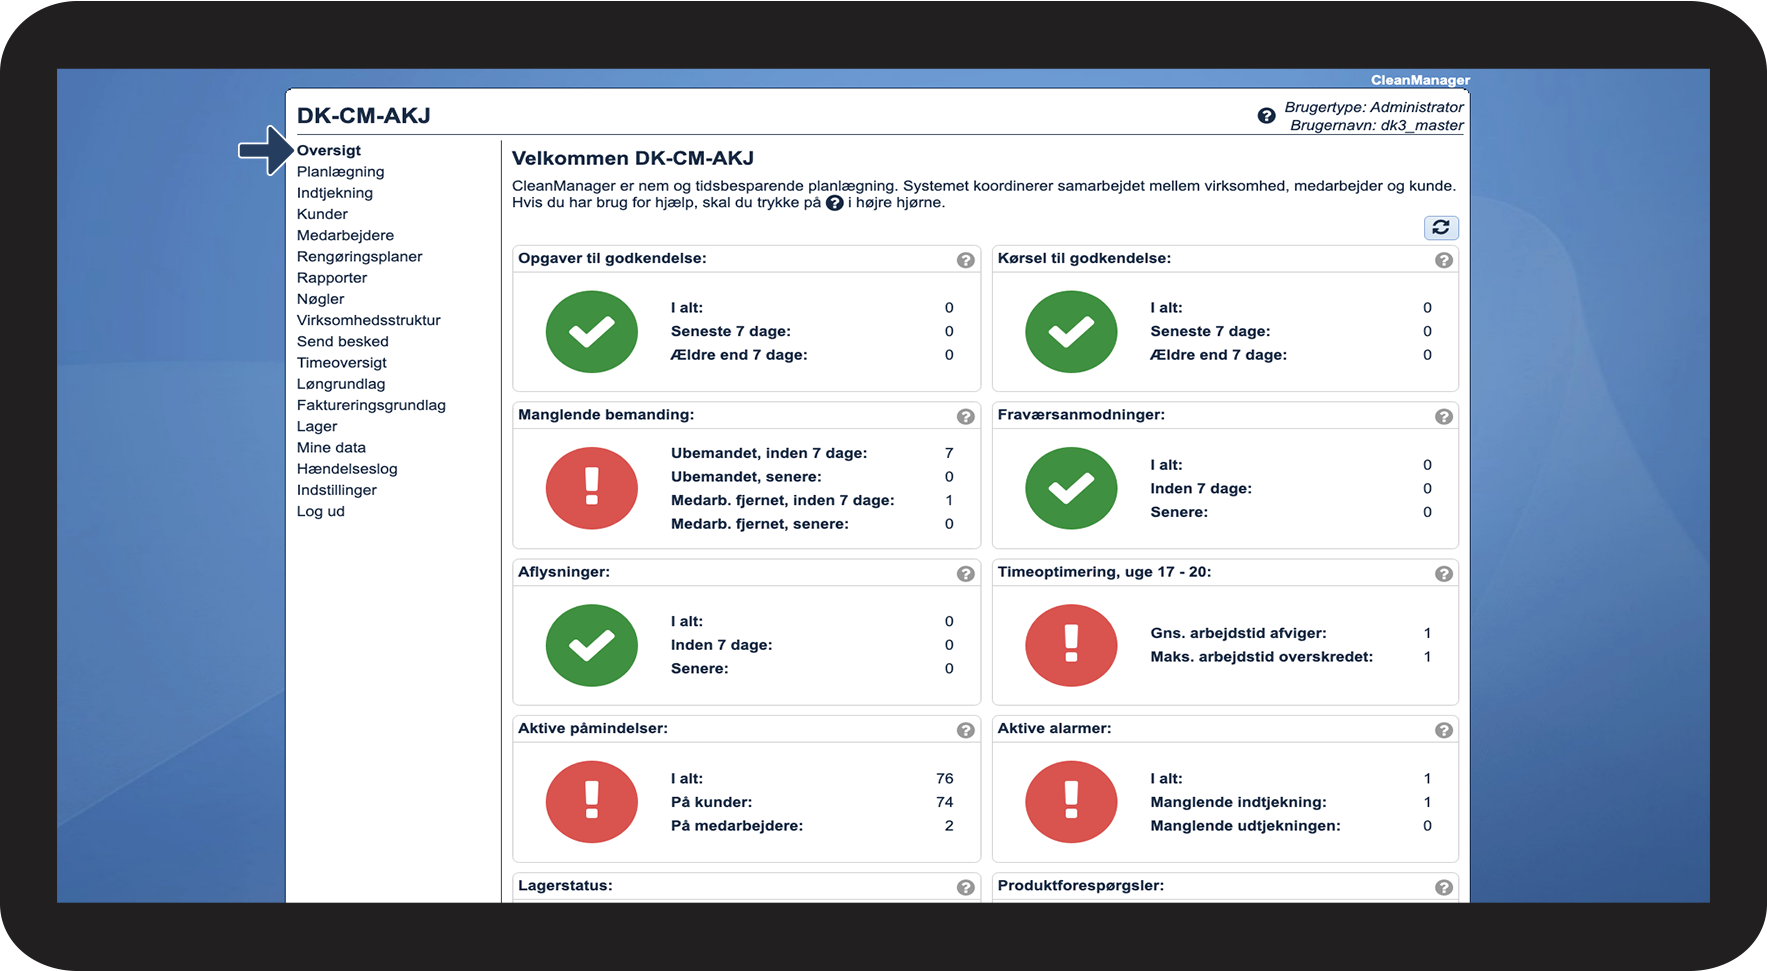Click the refresh dashboard icon
The image size is (1767, 971).
tap(1440, 228)
